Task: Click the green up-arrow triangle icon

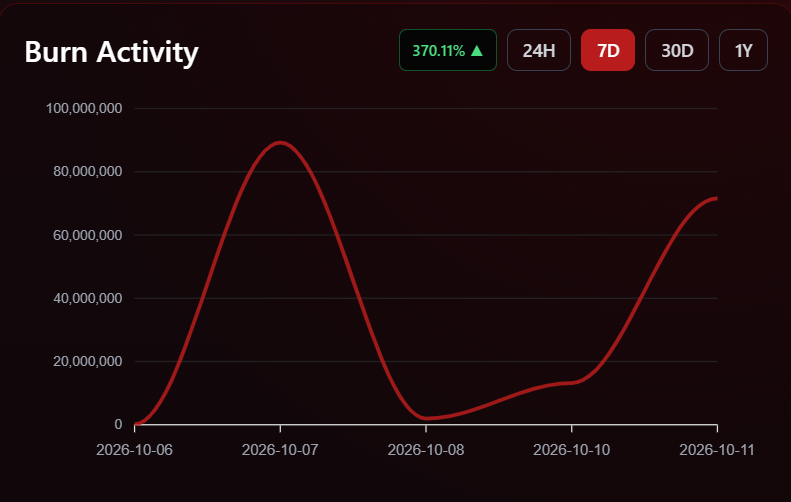Action: coord(477,50)
